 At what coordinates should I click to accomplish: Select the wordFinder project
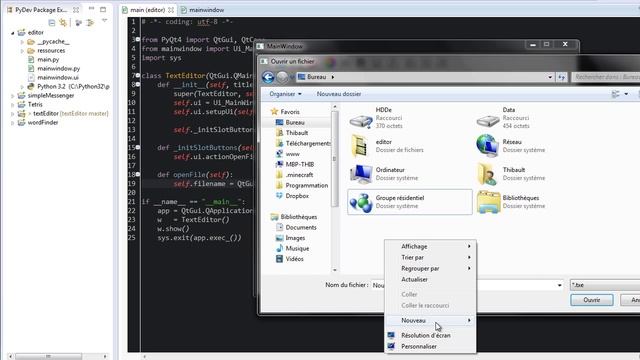pyautogui.click(x=43, y=122)
